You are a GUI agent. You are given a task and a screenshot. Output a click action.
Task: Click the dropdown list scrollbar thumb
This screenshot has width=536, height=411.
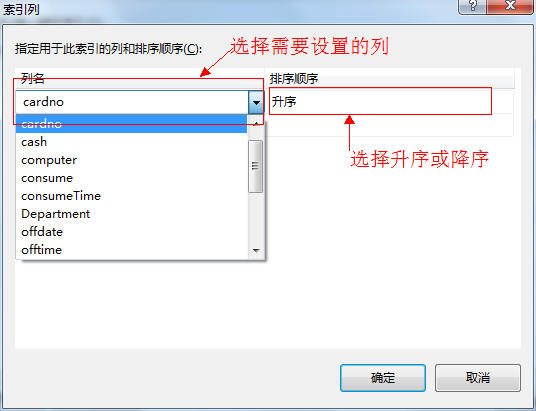[256, 167]
